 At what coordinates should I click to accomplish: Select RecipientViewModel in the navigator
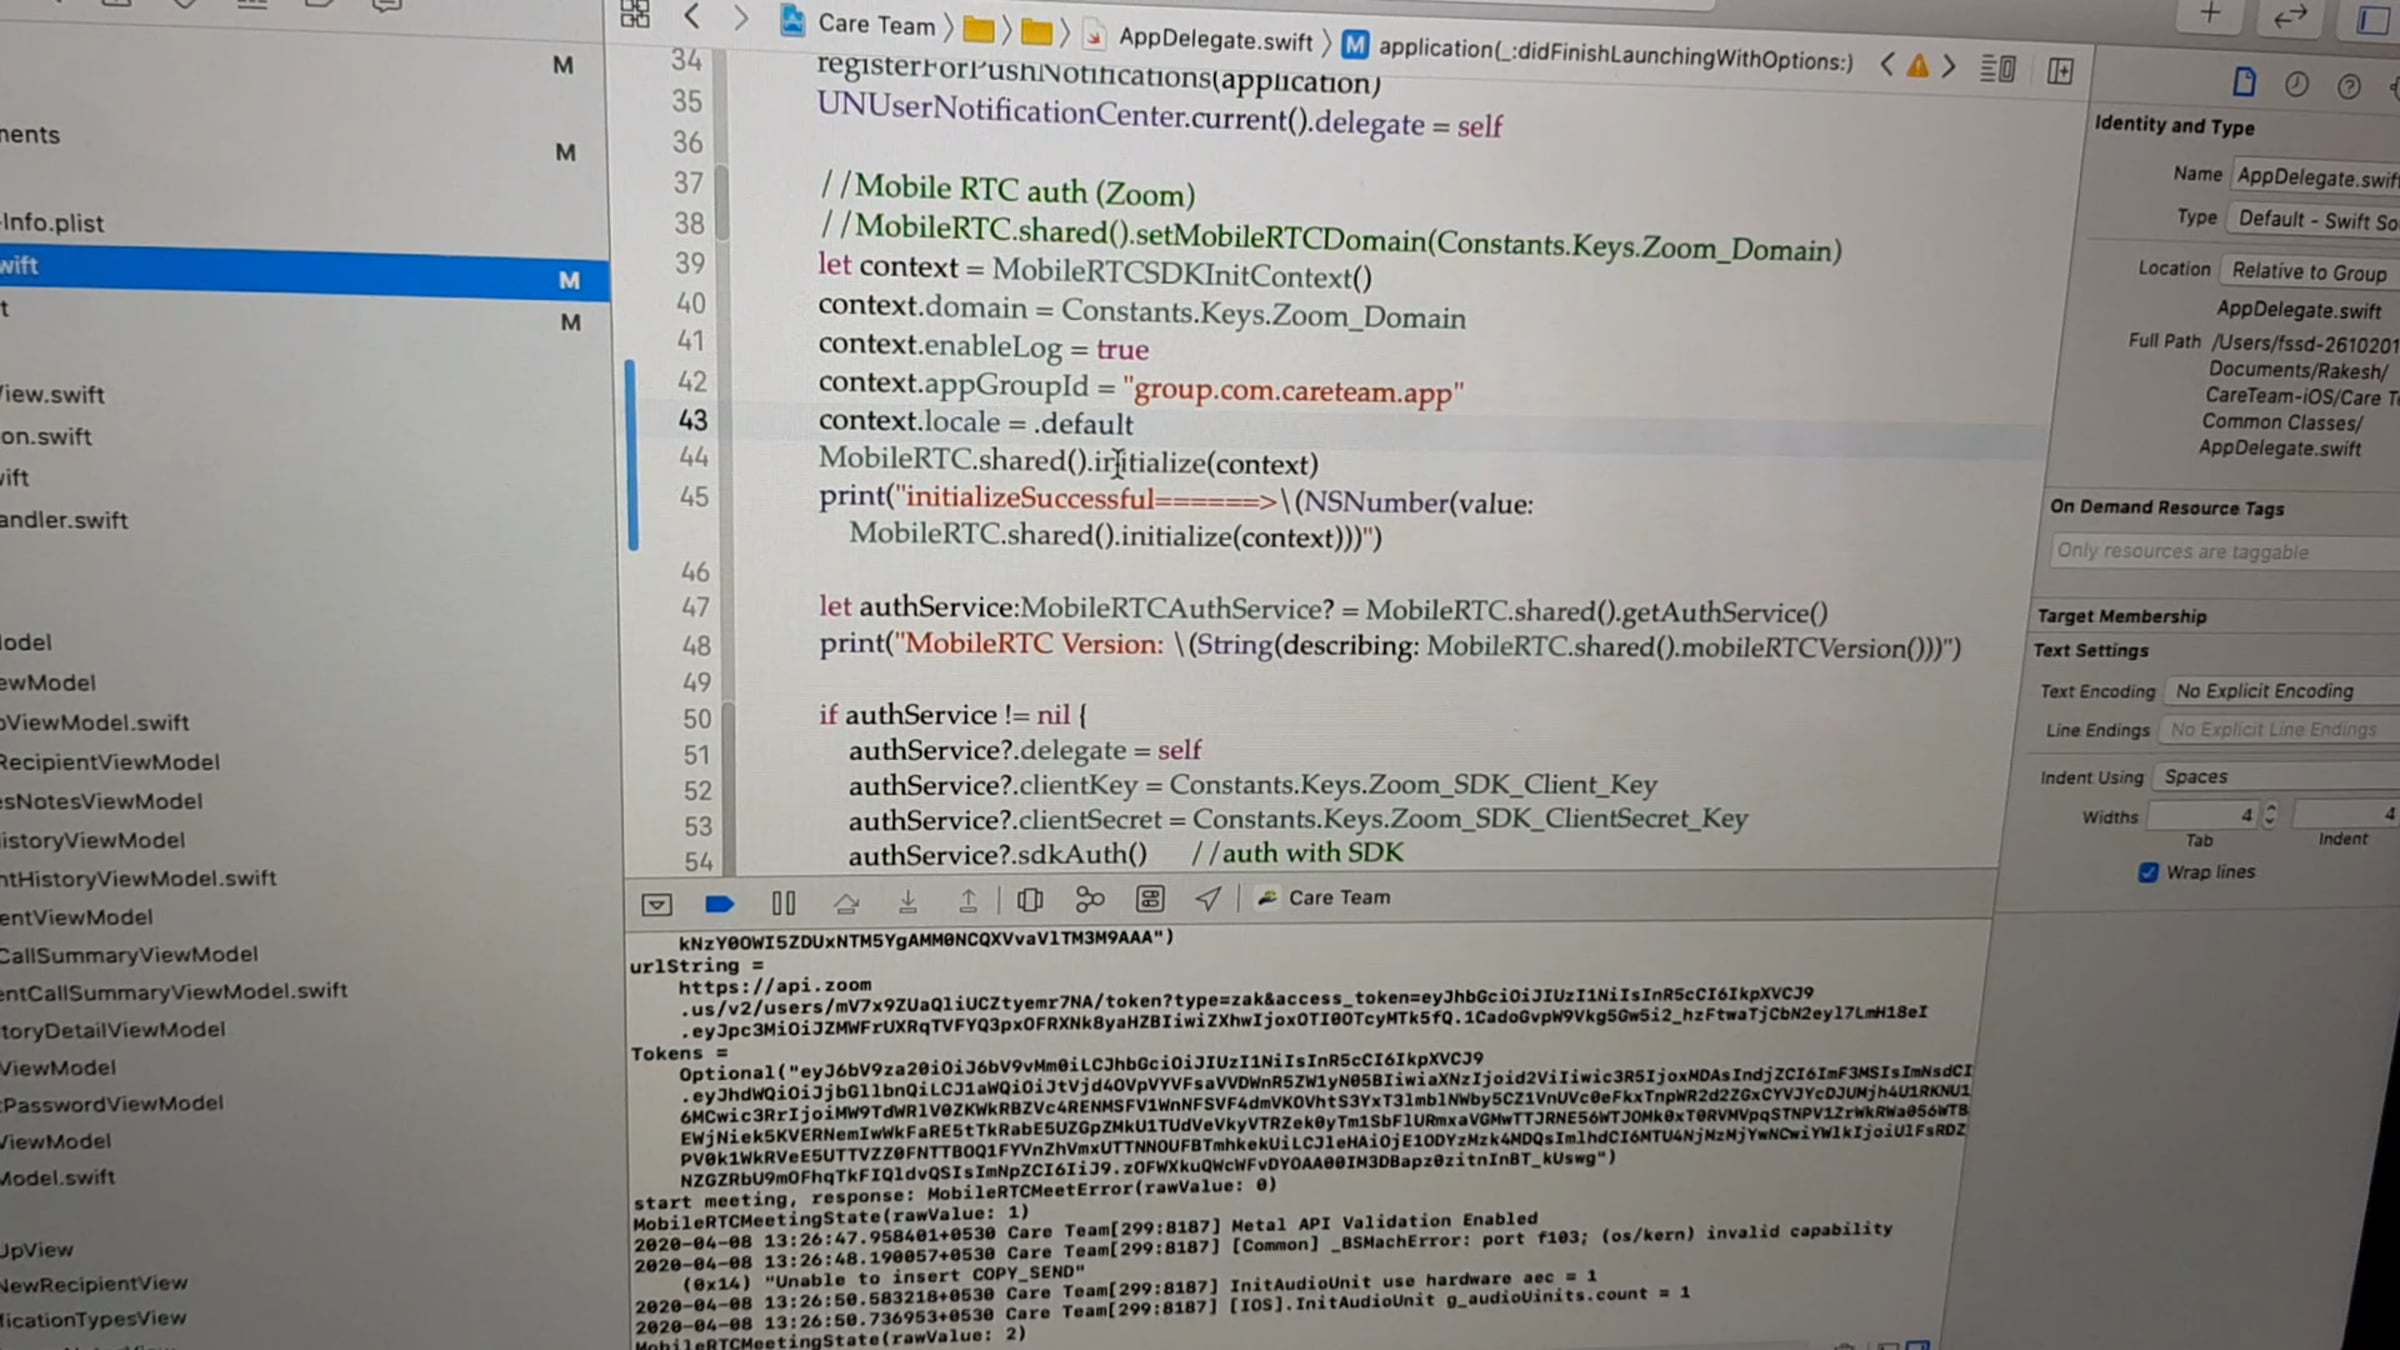(x=110, y=762)
